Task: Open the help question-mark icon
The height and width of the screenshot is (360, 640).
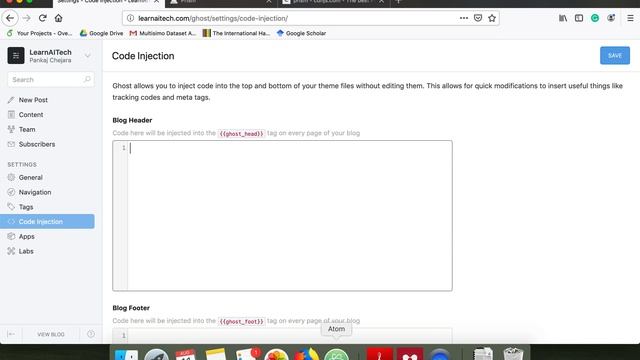Action: pyautogui.click(x=91, y=334)
